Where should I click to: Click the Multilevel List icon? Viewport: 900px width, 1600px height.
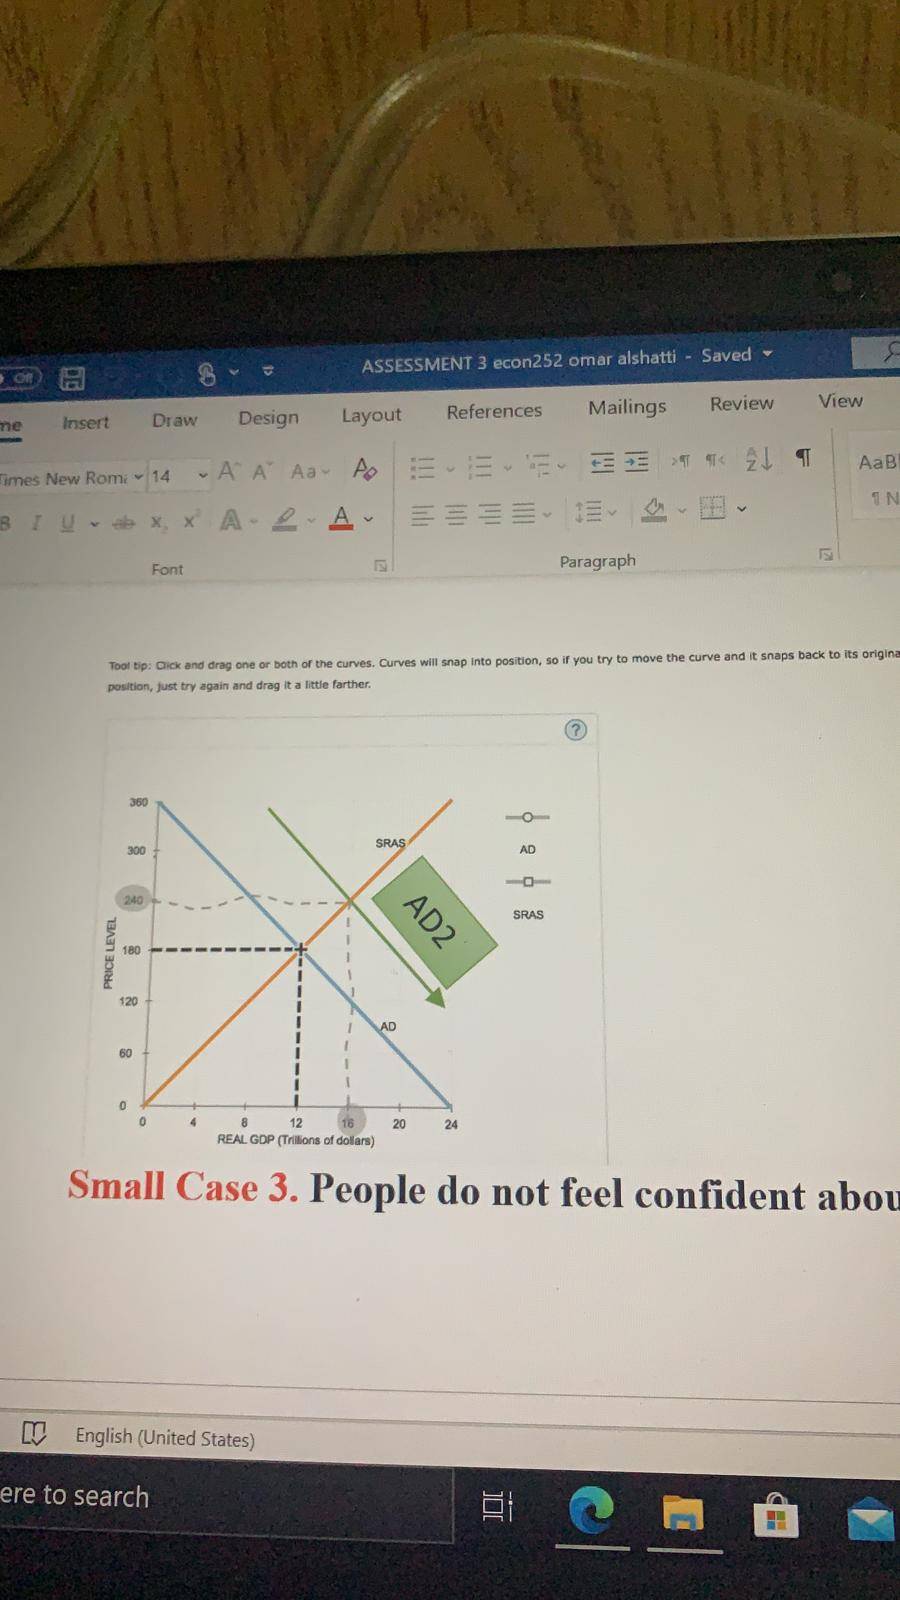coord(540,465)
